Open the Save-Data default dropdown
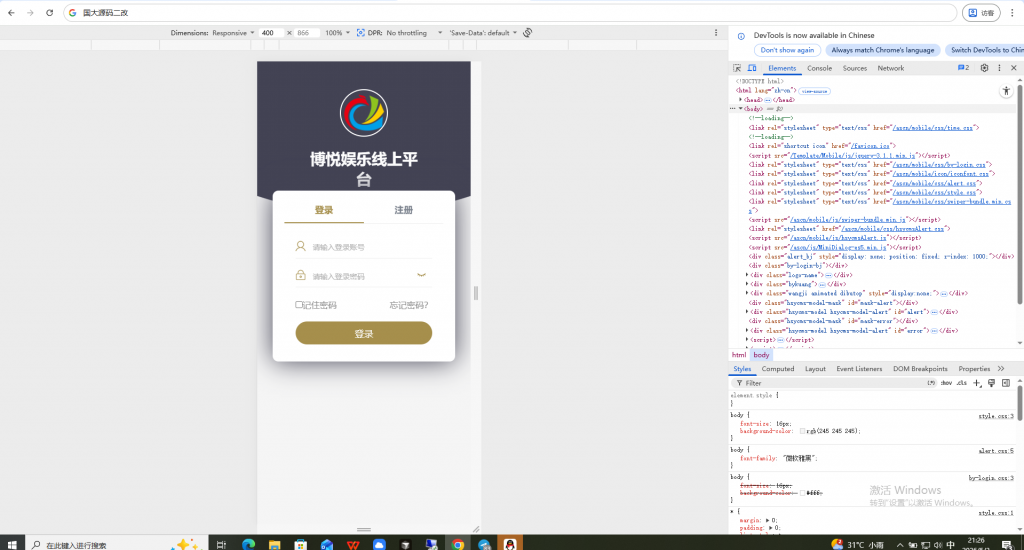1024x550 pixels. [x=483, y=33]
